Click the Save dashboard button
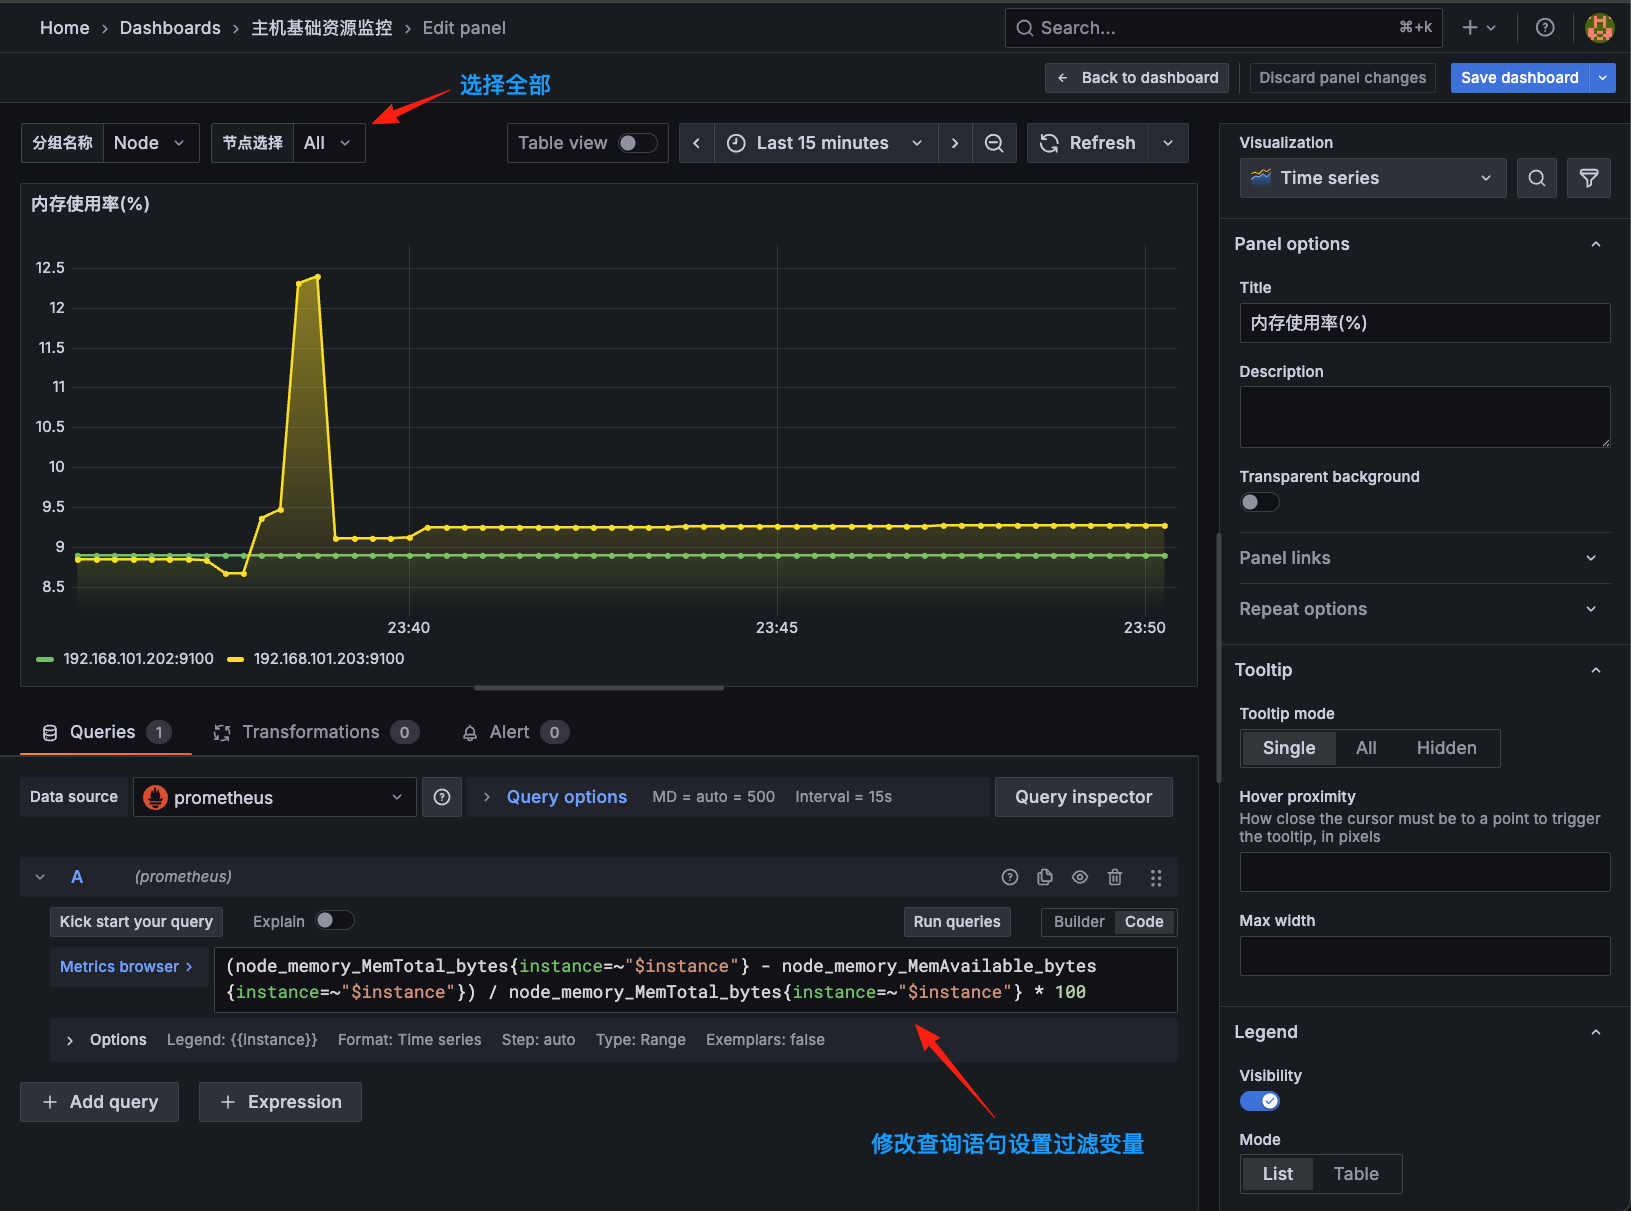The image size is (1631, 1211). point(1519,77)
